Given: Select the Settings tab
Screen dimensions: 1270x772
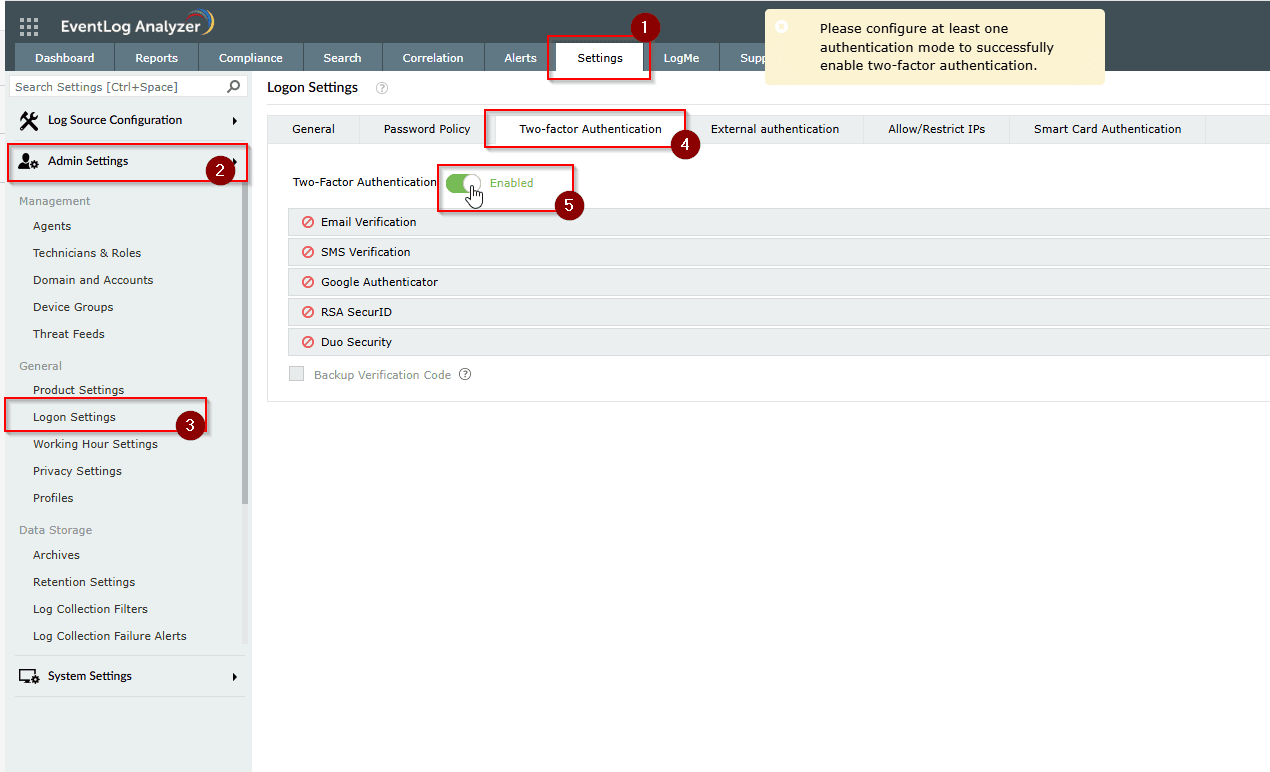Looking at the screenshot, I should 600,58.
